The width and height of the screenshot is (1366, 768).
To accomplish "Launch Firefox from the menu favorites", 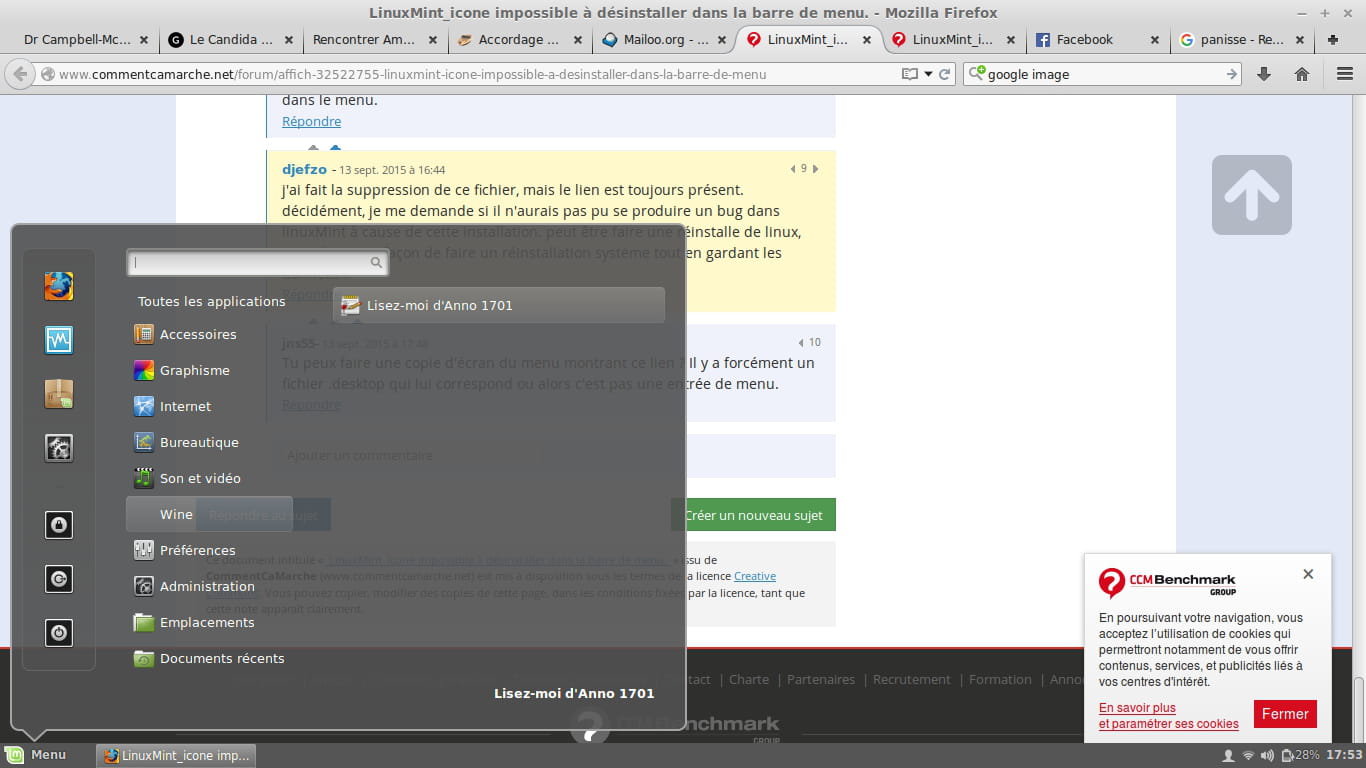I will 59,286.
